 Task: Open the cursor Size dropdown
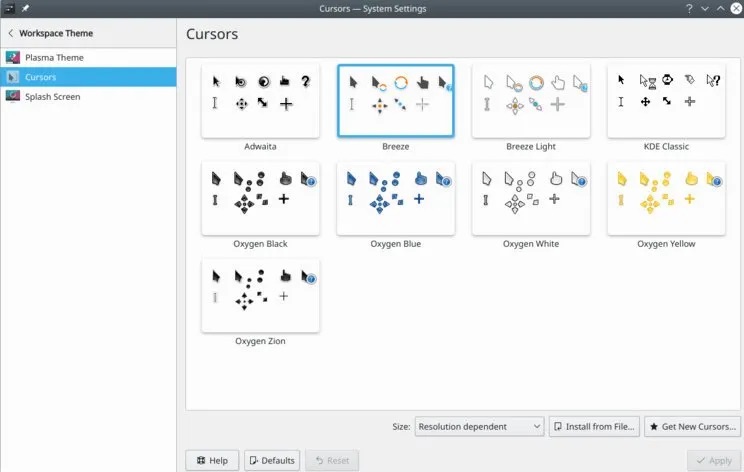pyautogui.click(x=479, y=426)
